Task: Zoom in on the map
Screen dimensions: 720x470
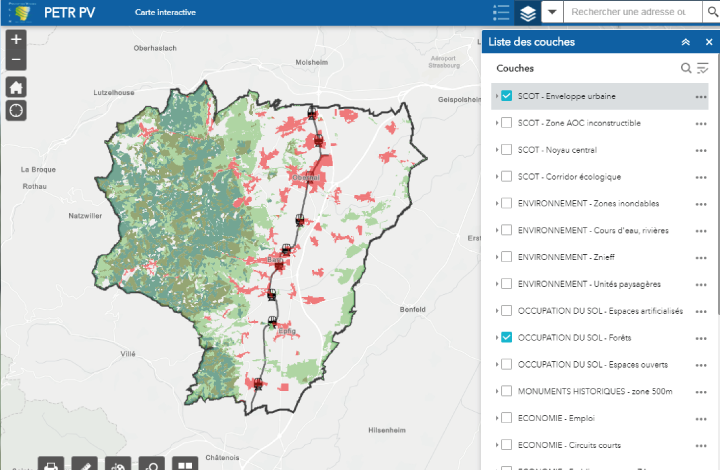Action: (16, 40)
